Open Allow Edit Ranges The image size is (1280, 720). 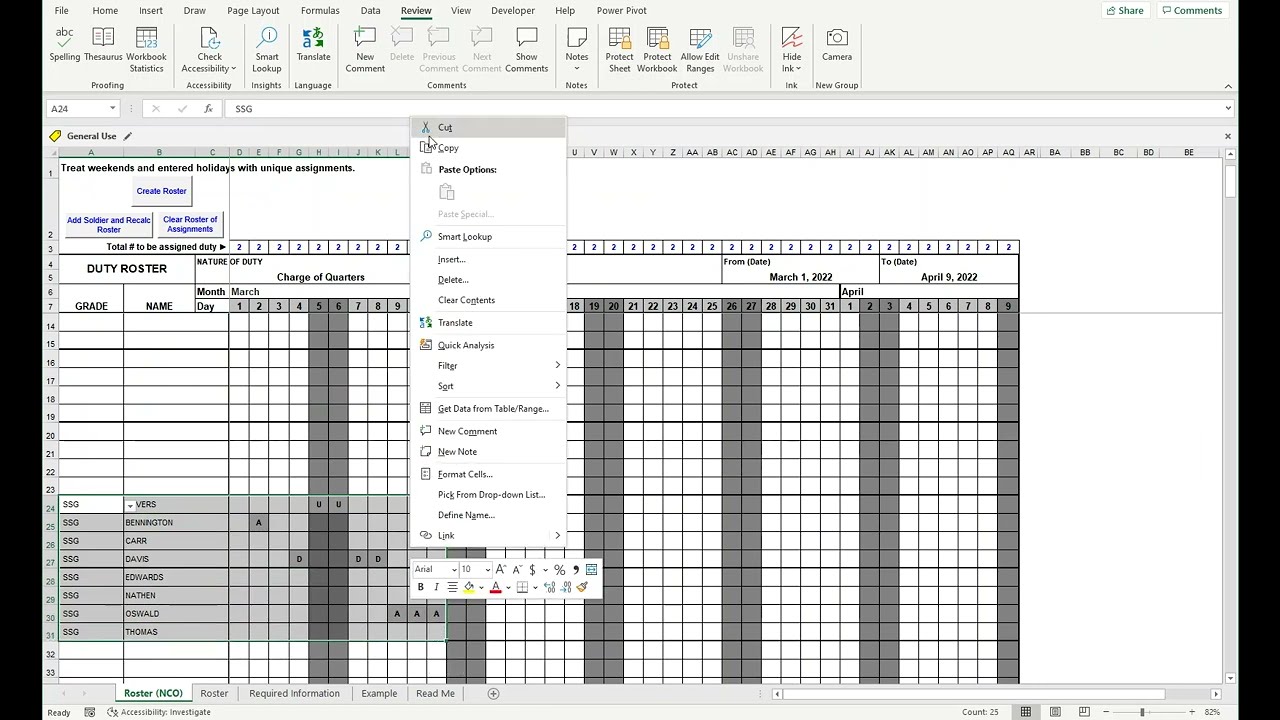tap(700, 50)
